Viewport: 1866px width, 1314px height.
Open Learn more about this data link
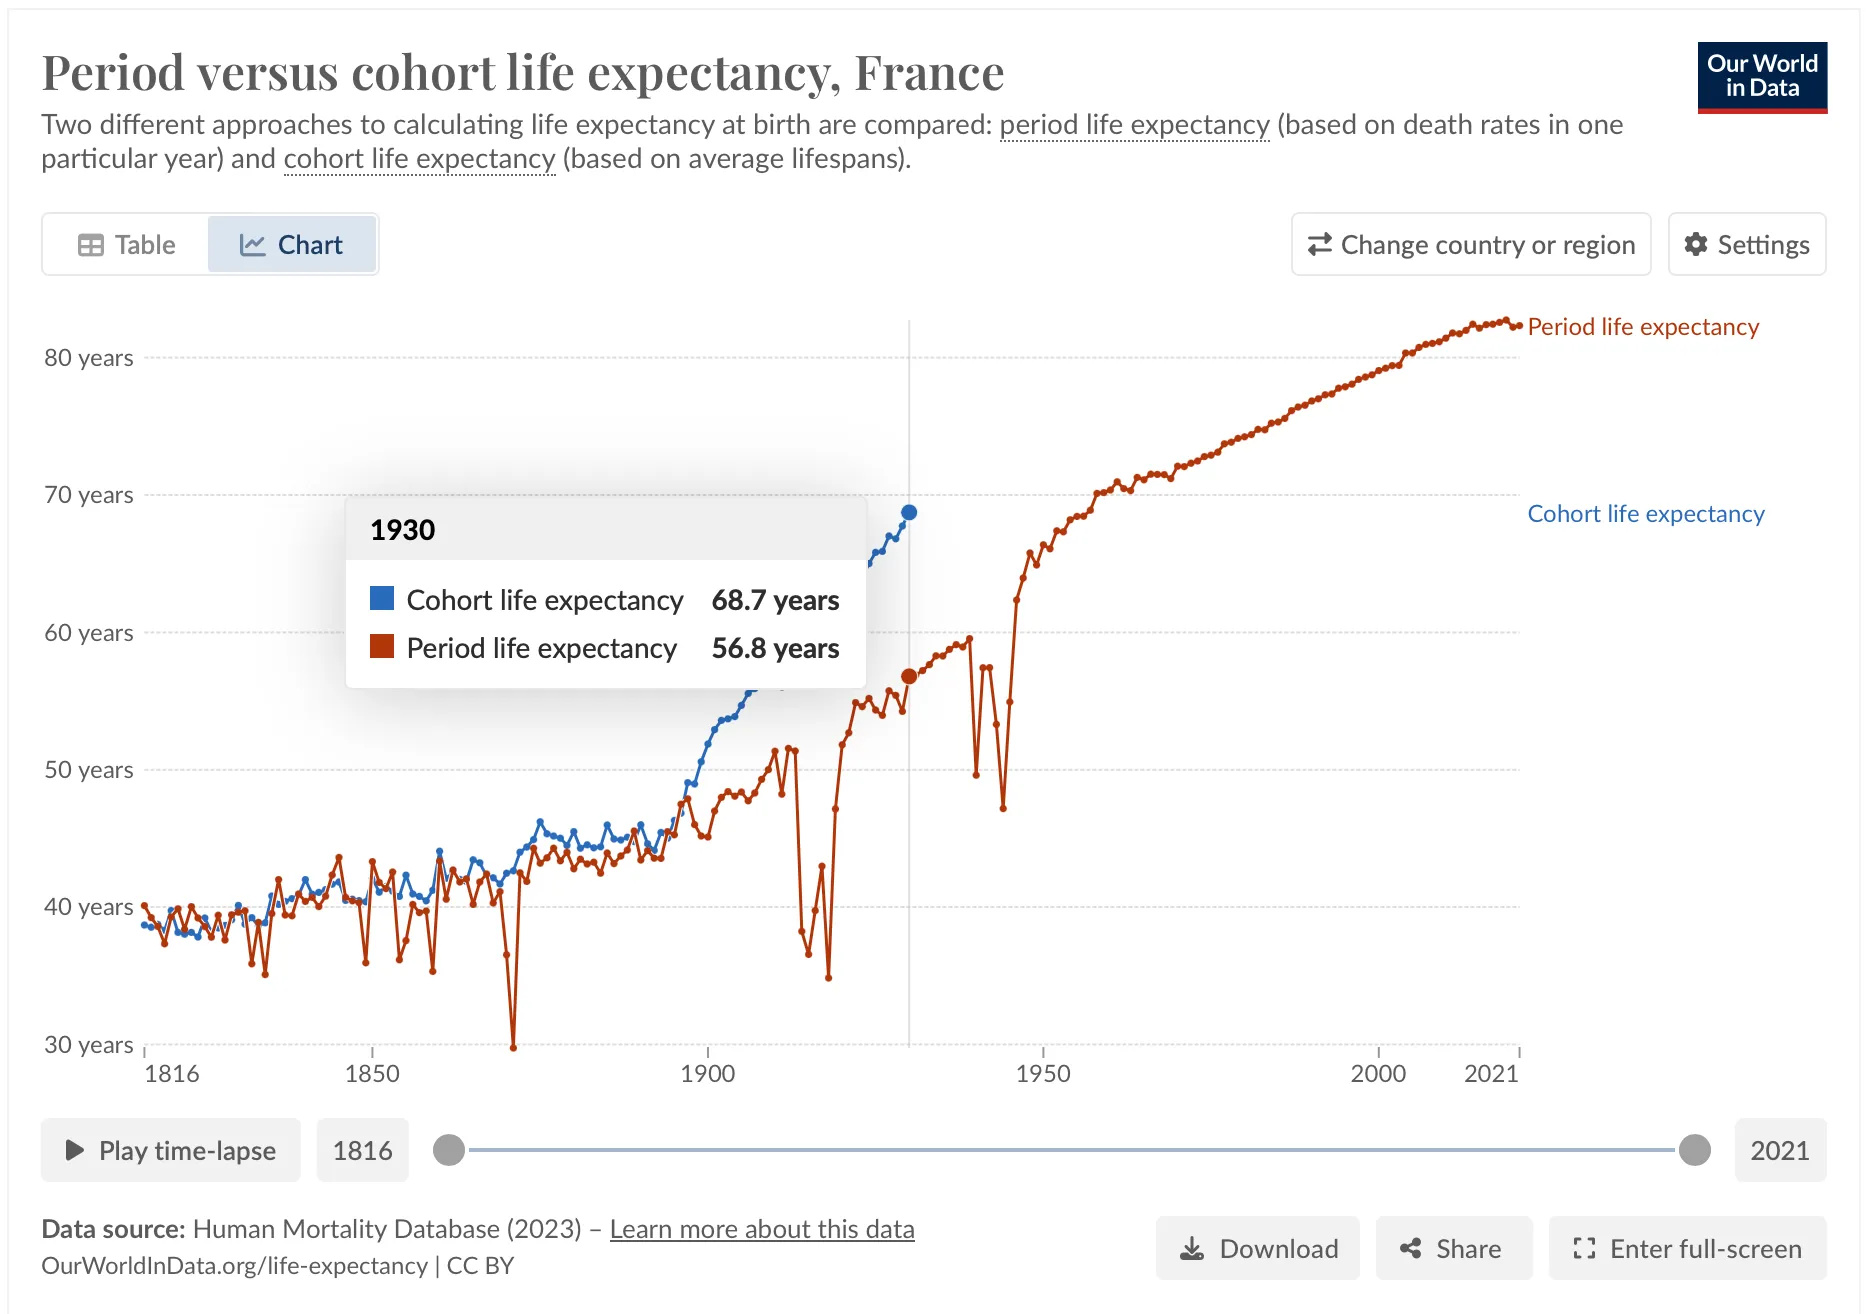click(761, 1229)
